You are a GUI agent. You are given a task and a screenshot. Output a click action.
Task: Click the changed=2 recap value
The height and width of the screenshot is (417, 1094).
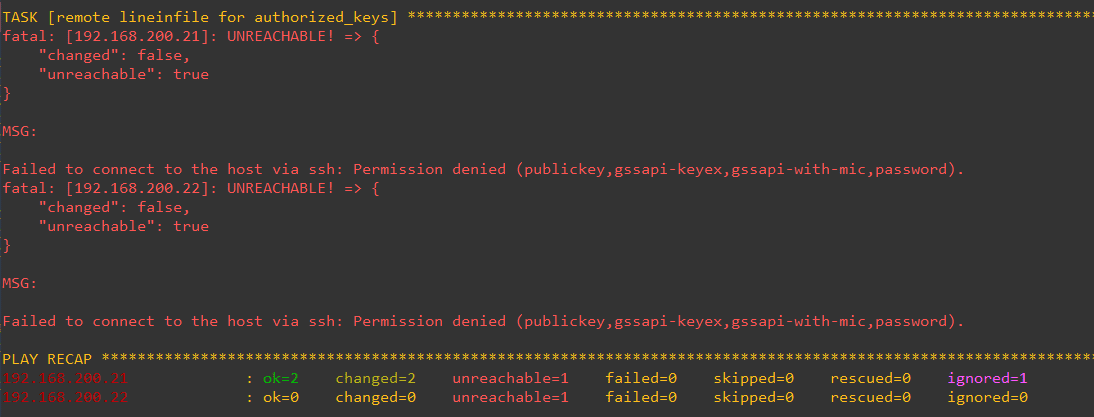point(371,378)
